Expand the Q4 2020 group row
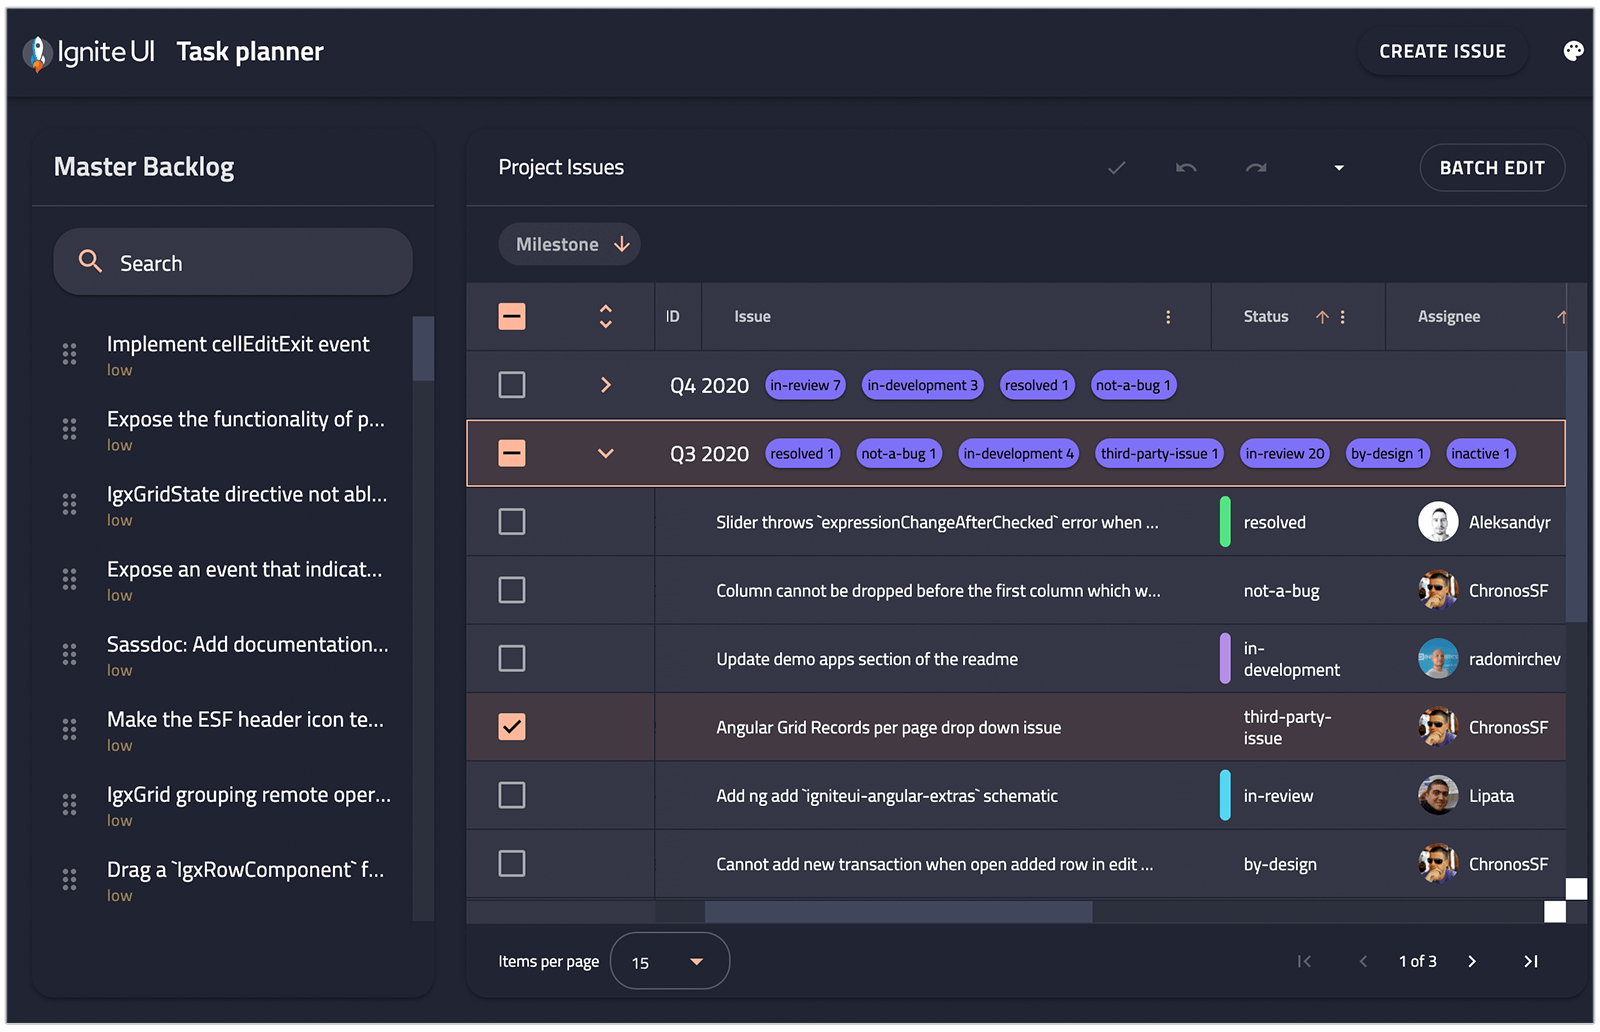Screen dimensions: 1600x1032 click(605, 385)
